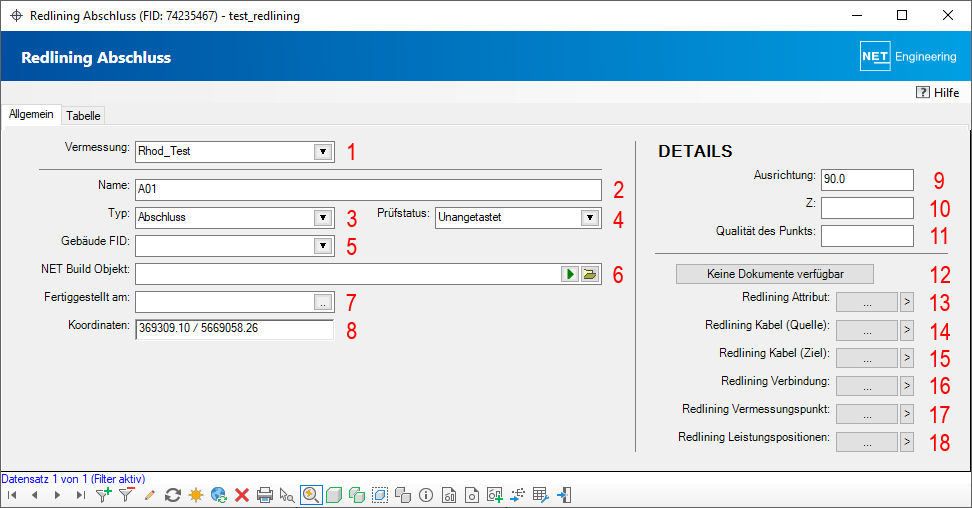The height and width of the screenshot is (508, 972).
Task: Click the pencil edit icon
Action: click(149, 495)
